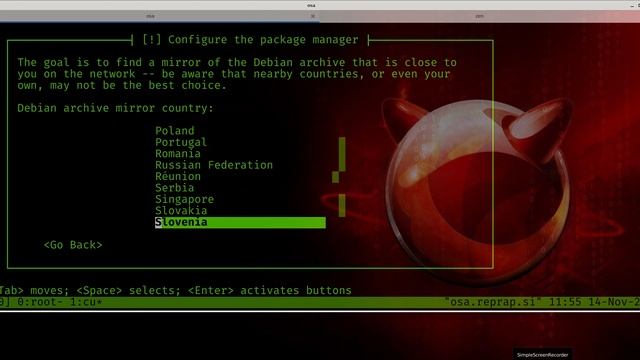Click the SimpleScreenRecorder taskbar label

click(542, 355)
